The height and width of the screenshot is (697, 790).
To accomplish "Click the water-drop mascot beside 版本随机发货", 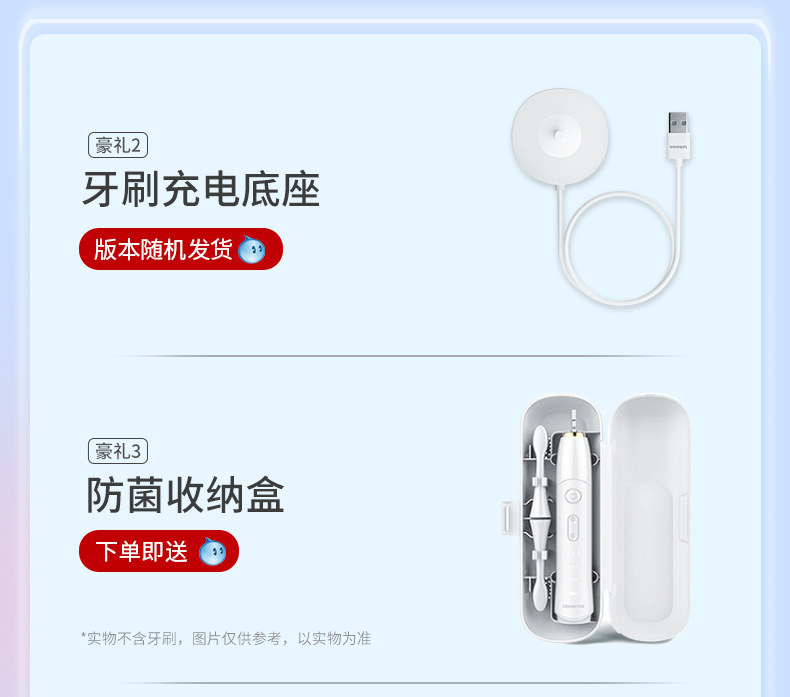I will click(x=252, y=249).
